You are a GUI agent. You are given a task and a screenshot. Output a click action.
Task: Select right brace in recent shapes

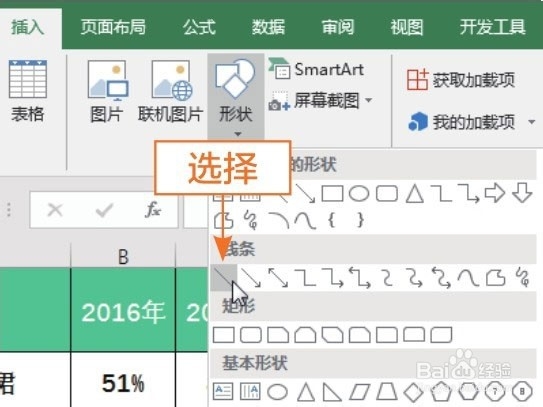pyautogui.click(x=360, y=220)
